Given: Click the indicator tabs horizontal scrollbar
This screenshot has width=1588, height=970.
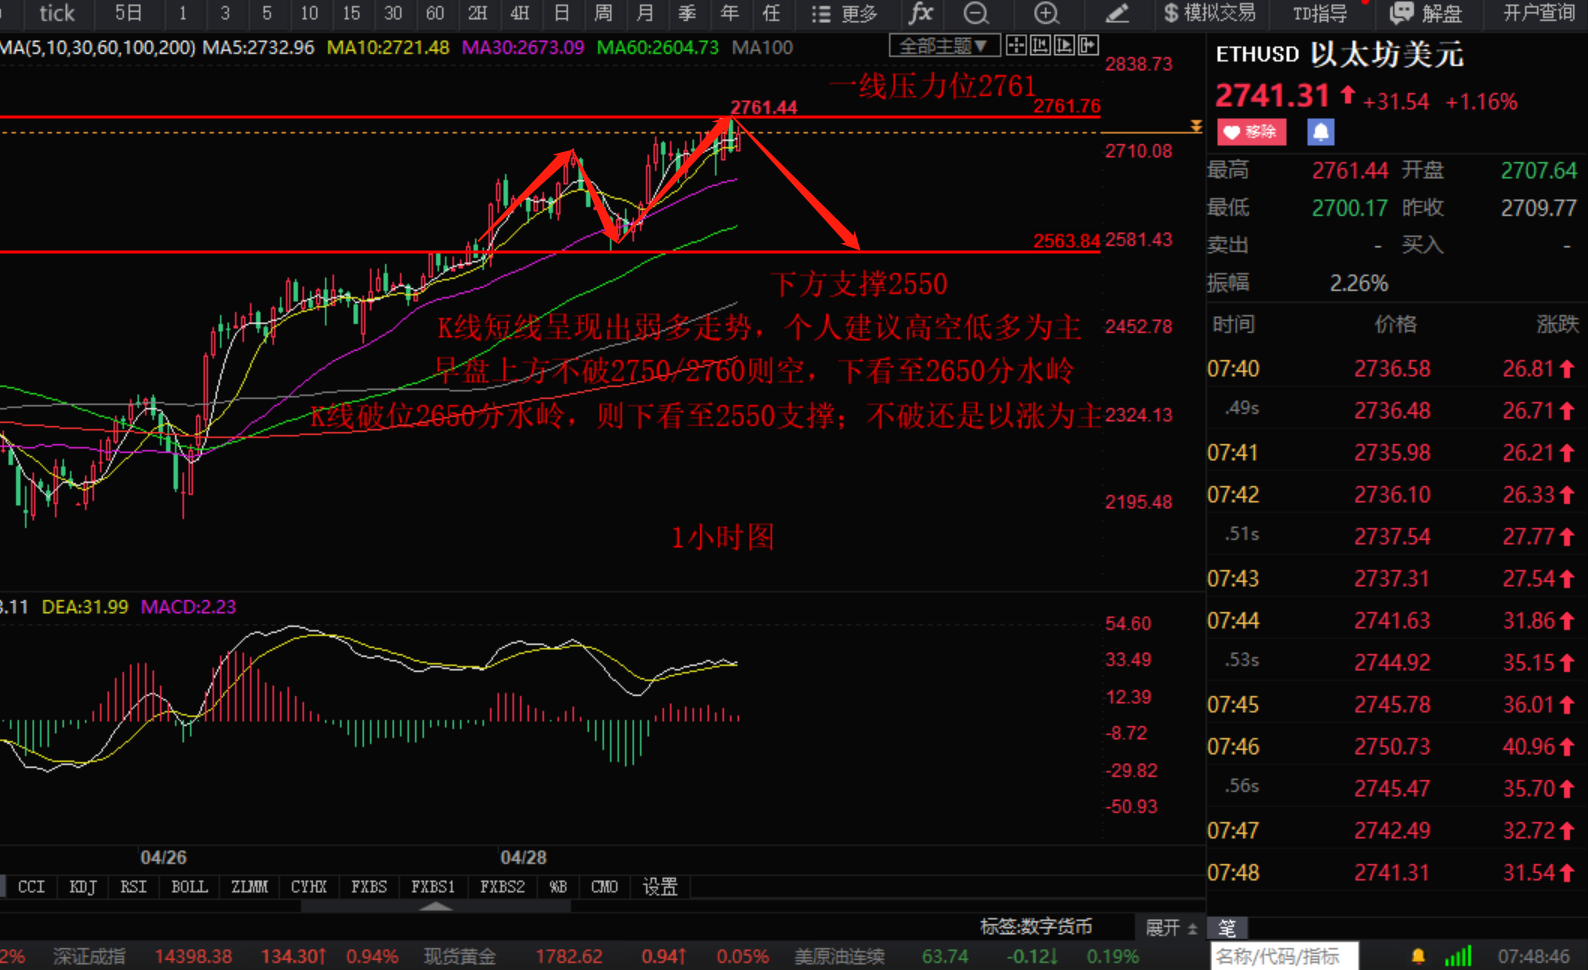Looking at the screenshot, I should pos(435,906).
